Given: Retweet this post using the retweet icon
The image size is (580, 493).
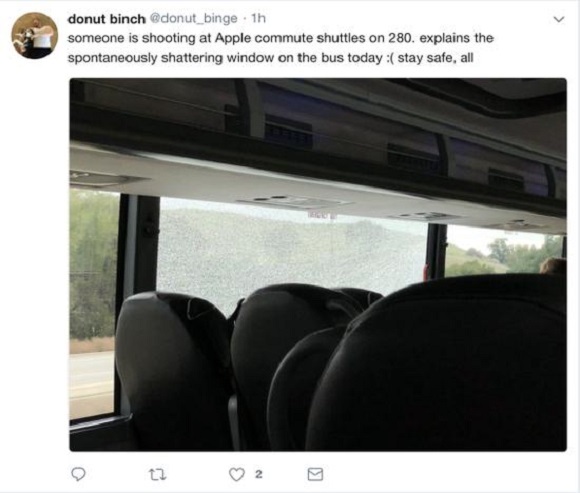Looking at the screenshot, I should click(157, 474).
